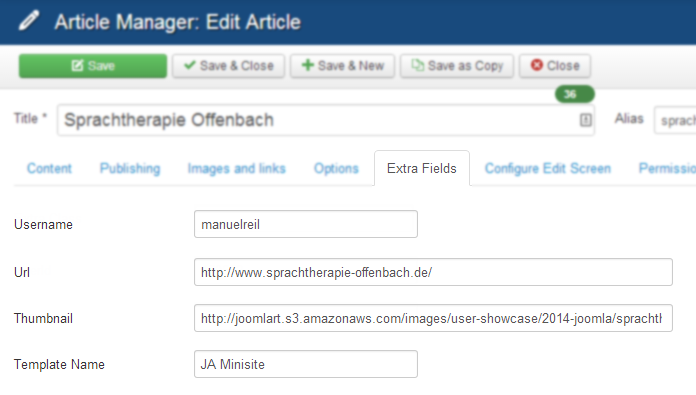
Task: Click the green Save button
Action: [93, 66]
